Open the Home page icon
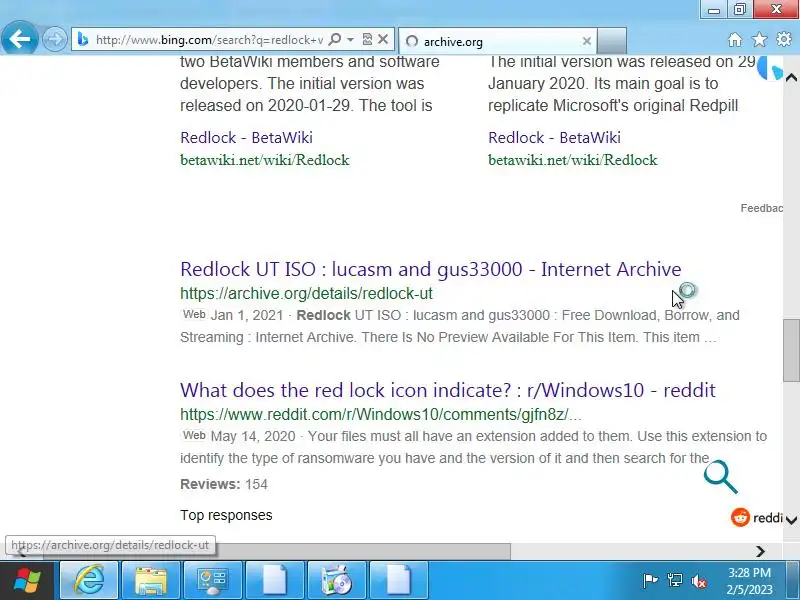 click(735, 39)
